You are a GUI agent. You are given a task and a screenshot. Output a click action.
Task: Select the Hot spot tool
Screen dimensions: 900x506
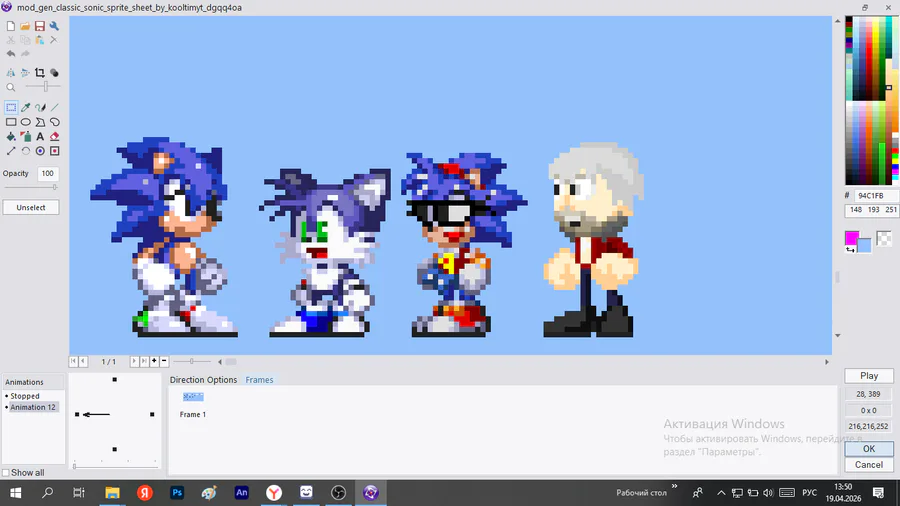tap(40, 151)
